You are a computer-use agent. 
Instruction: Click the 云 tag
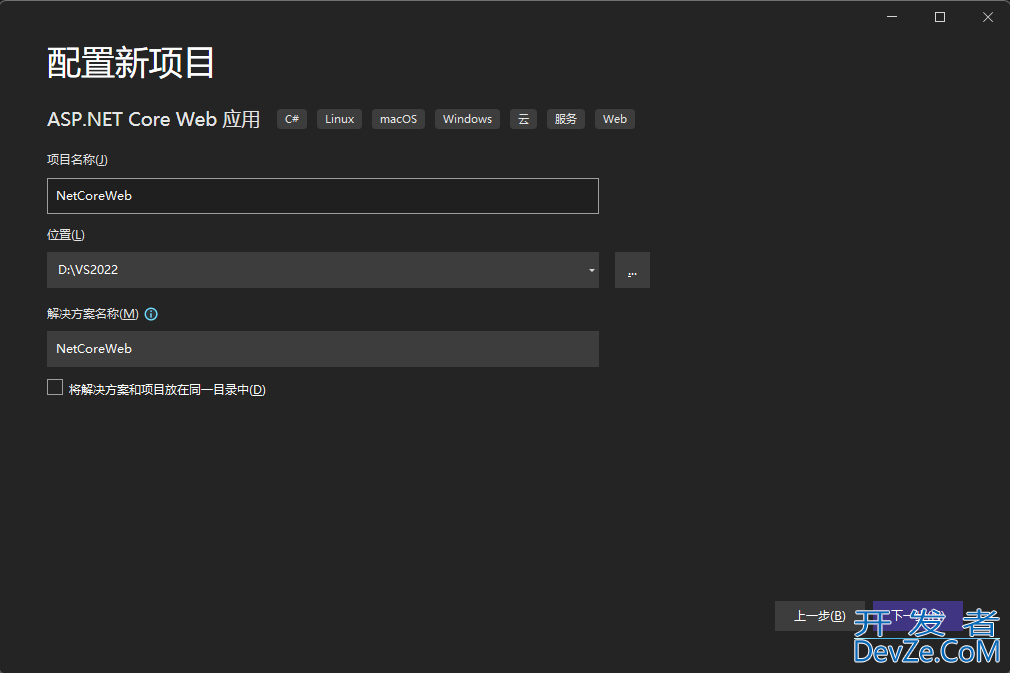coord(523,119)
